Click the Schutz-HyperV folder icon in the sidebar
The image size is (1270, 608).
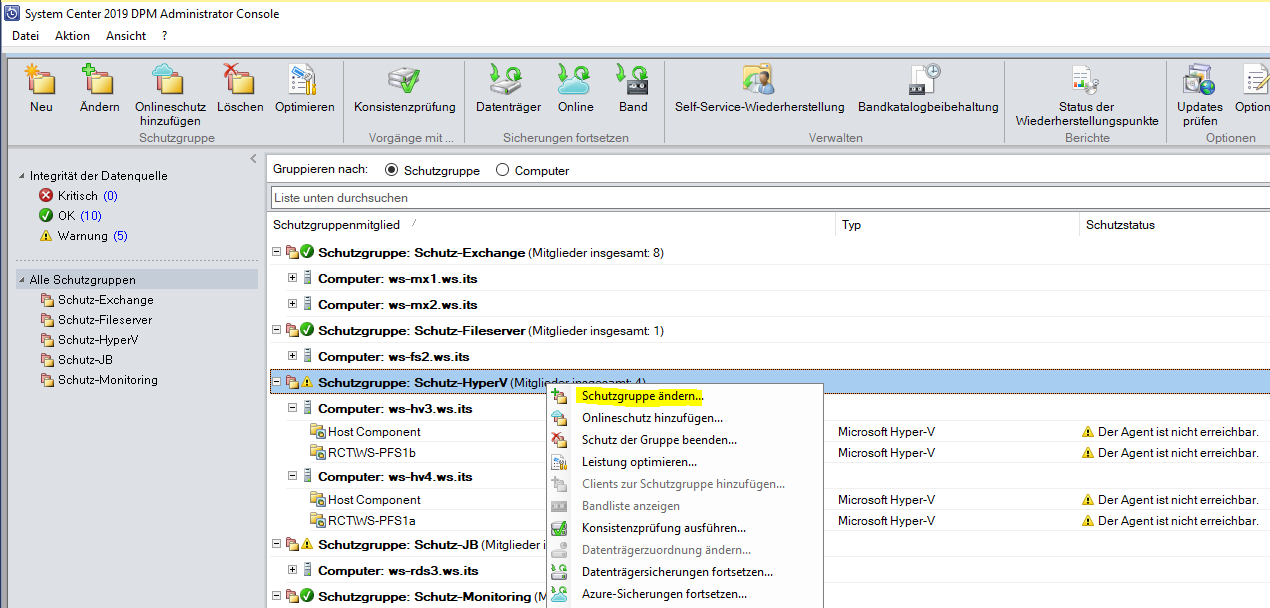pyautogui.click(x=47, y=340)
